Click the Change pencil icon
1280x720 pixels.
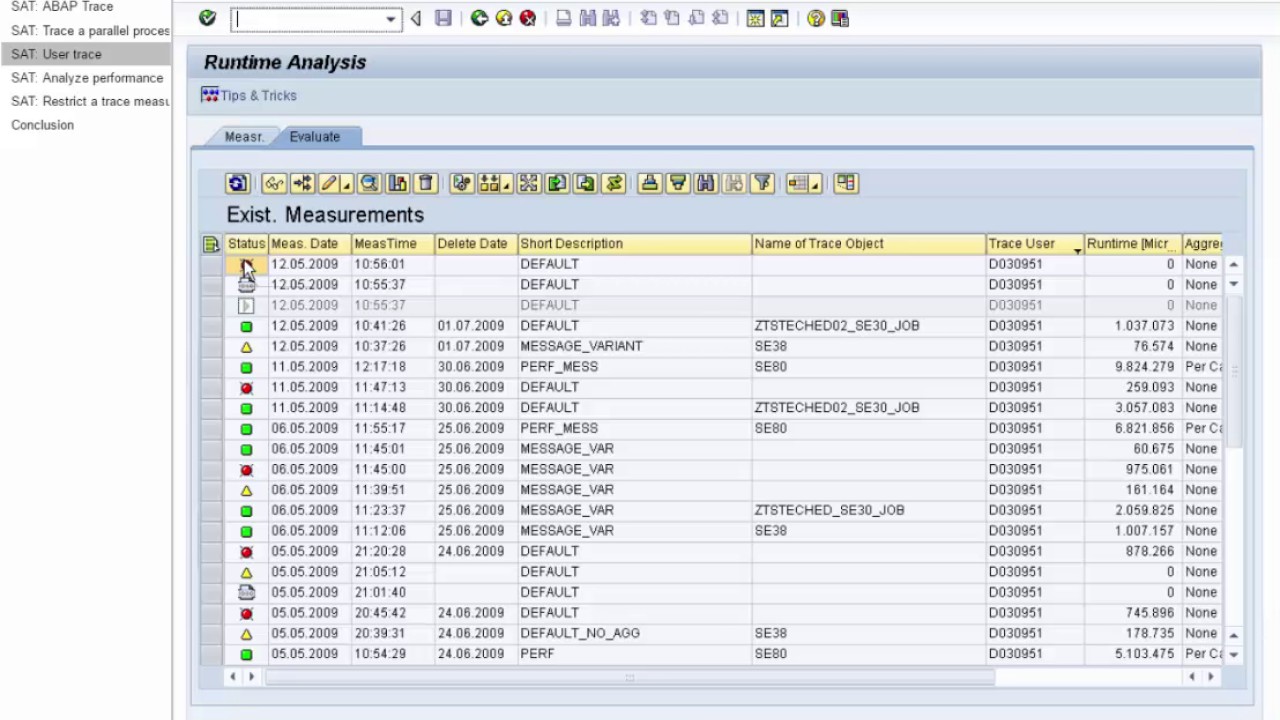(328, 183)
